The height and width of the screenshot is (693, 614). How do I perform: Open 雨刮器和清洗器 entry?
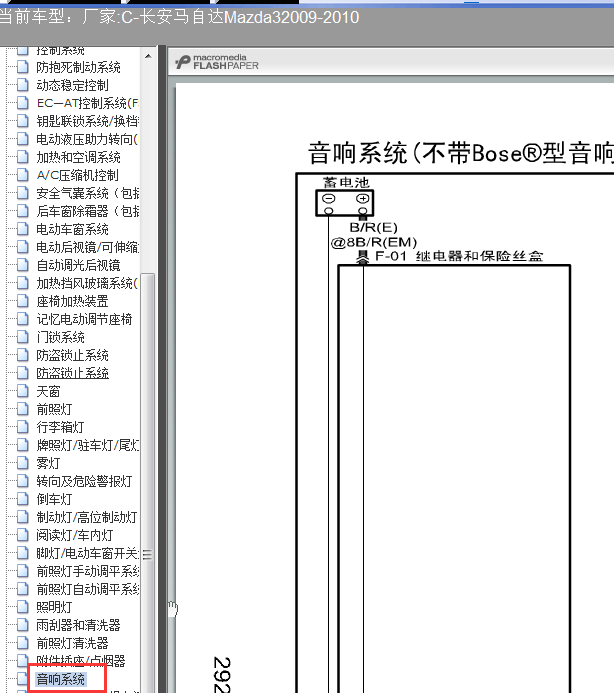pos(78,625)
